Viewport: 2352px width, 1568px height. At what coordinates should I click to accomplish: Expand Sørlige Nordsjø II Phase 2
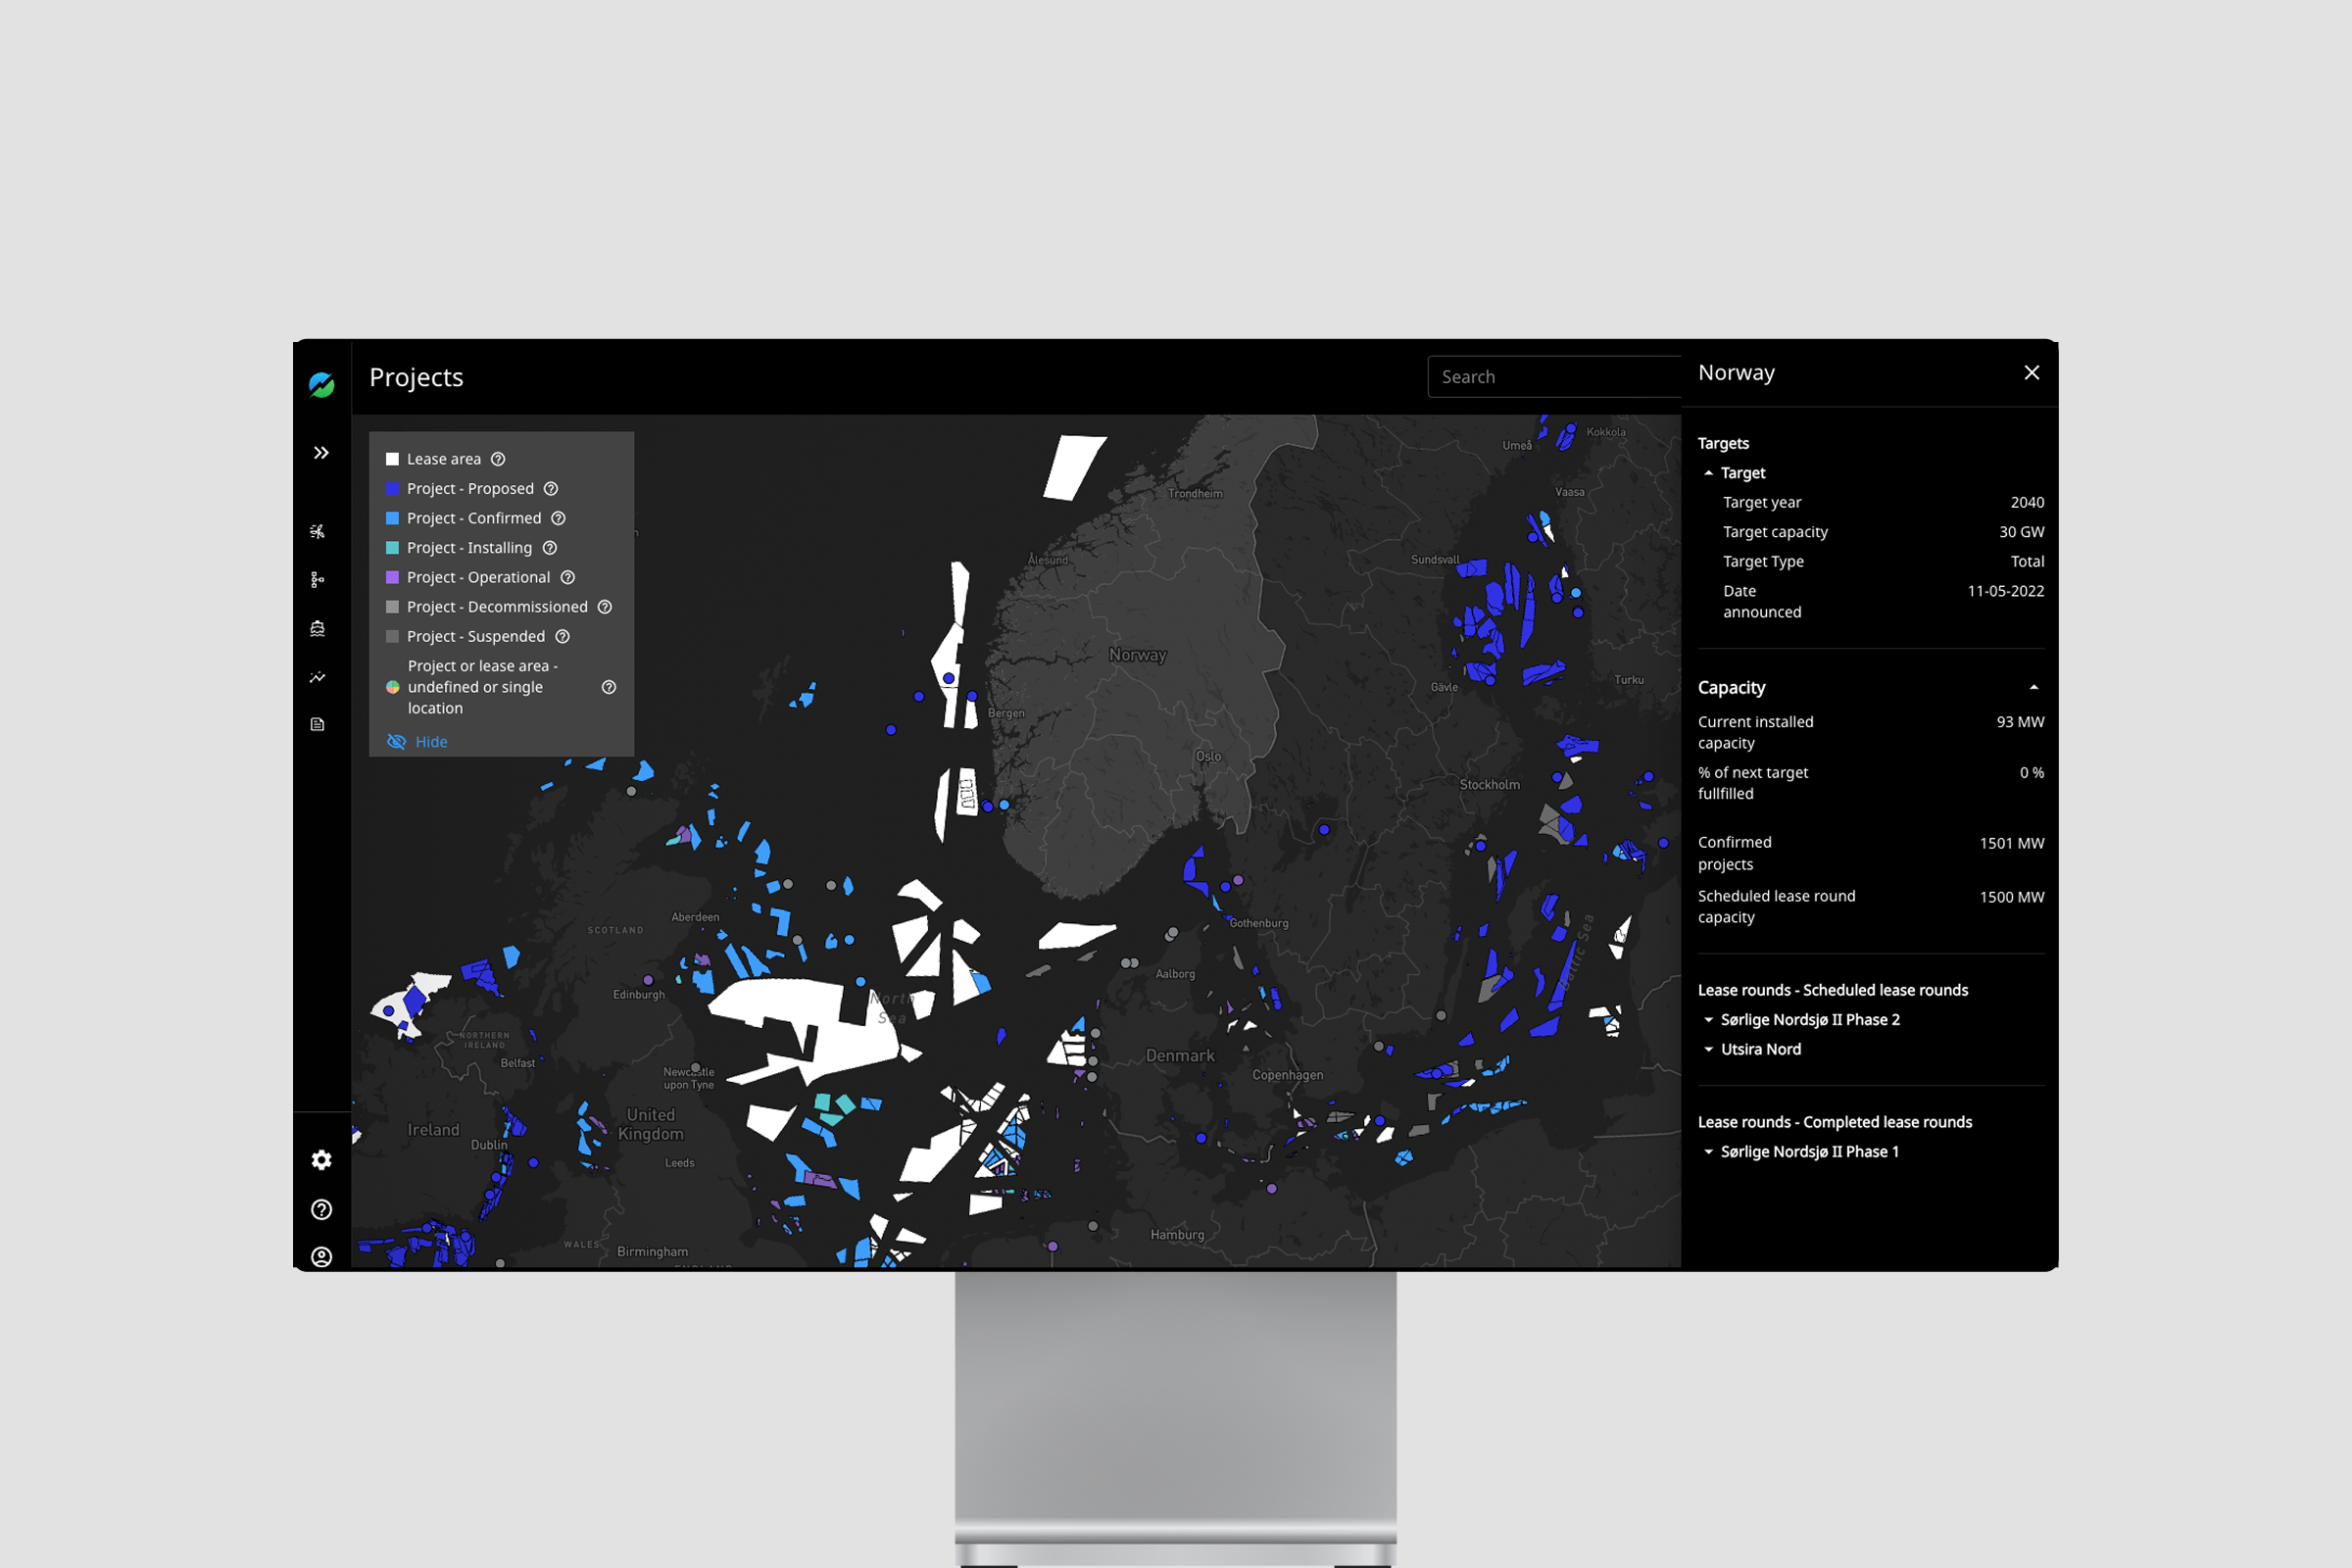point(1709,1020)
